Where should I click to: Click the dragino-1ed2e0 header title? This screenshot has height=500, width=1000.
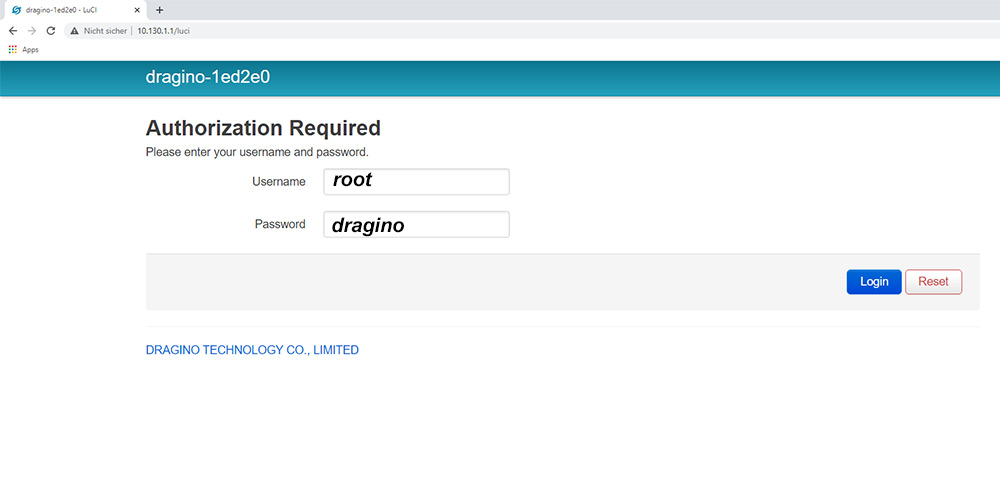tap(208, 77)
